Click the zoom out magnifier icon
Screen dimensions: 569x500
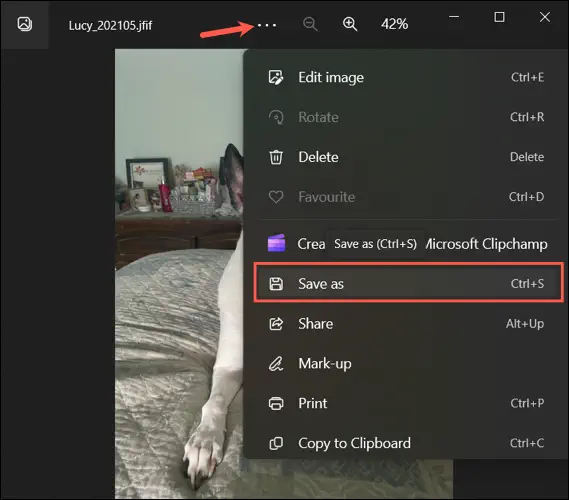pyautogui.click(x=310, y=24)
